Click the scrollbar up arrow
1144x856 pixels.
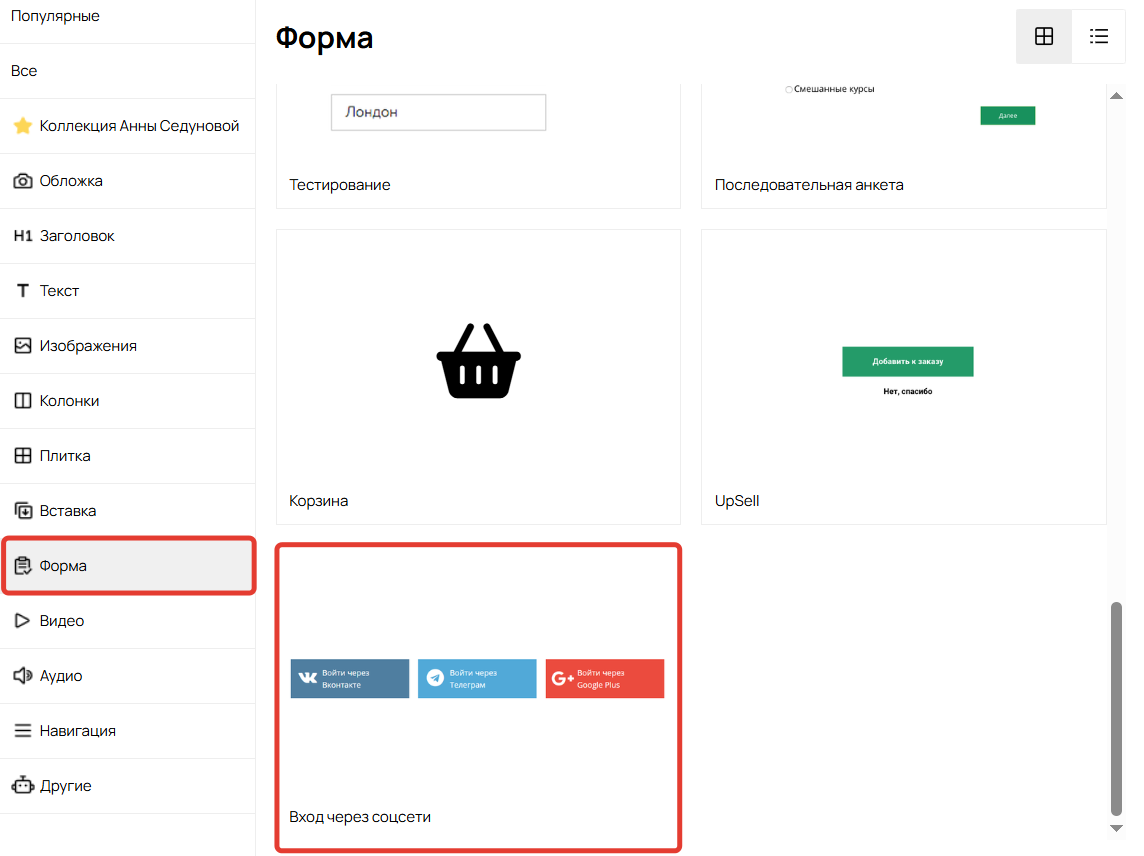click(x=1117, y=96)
